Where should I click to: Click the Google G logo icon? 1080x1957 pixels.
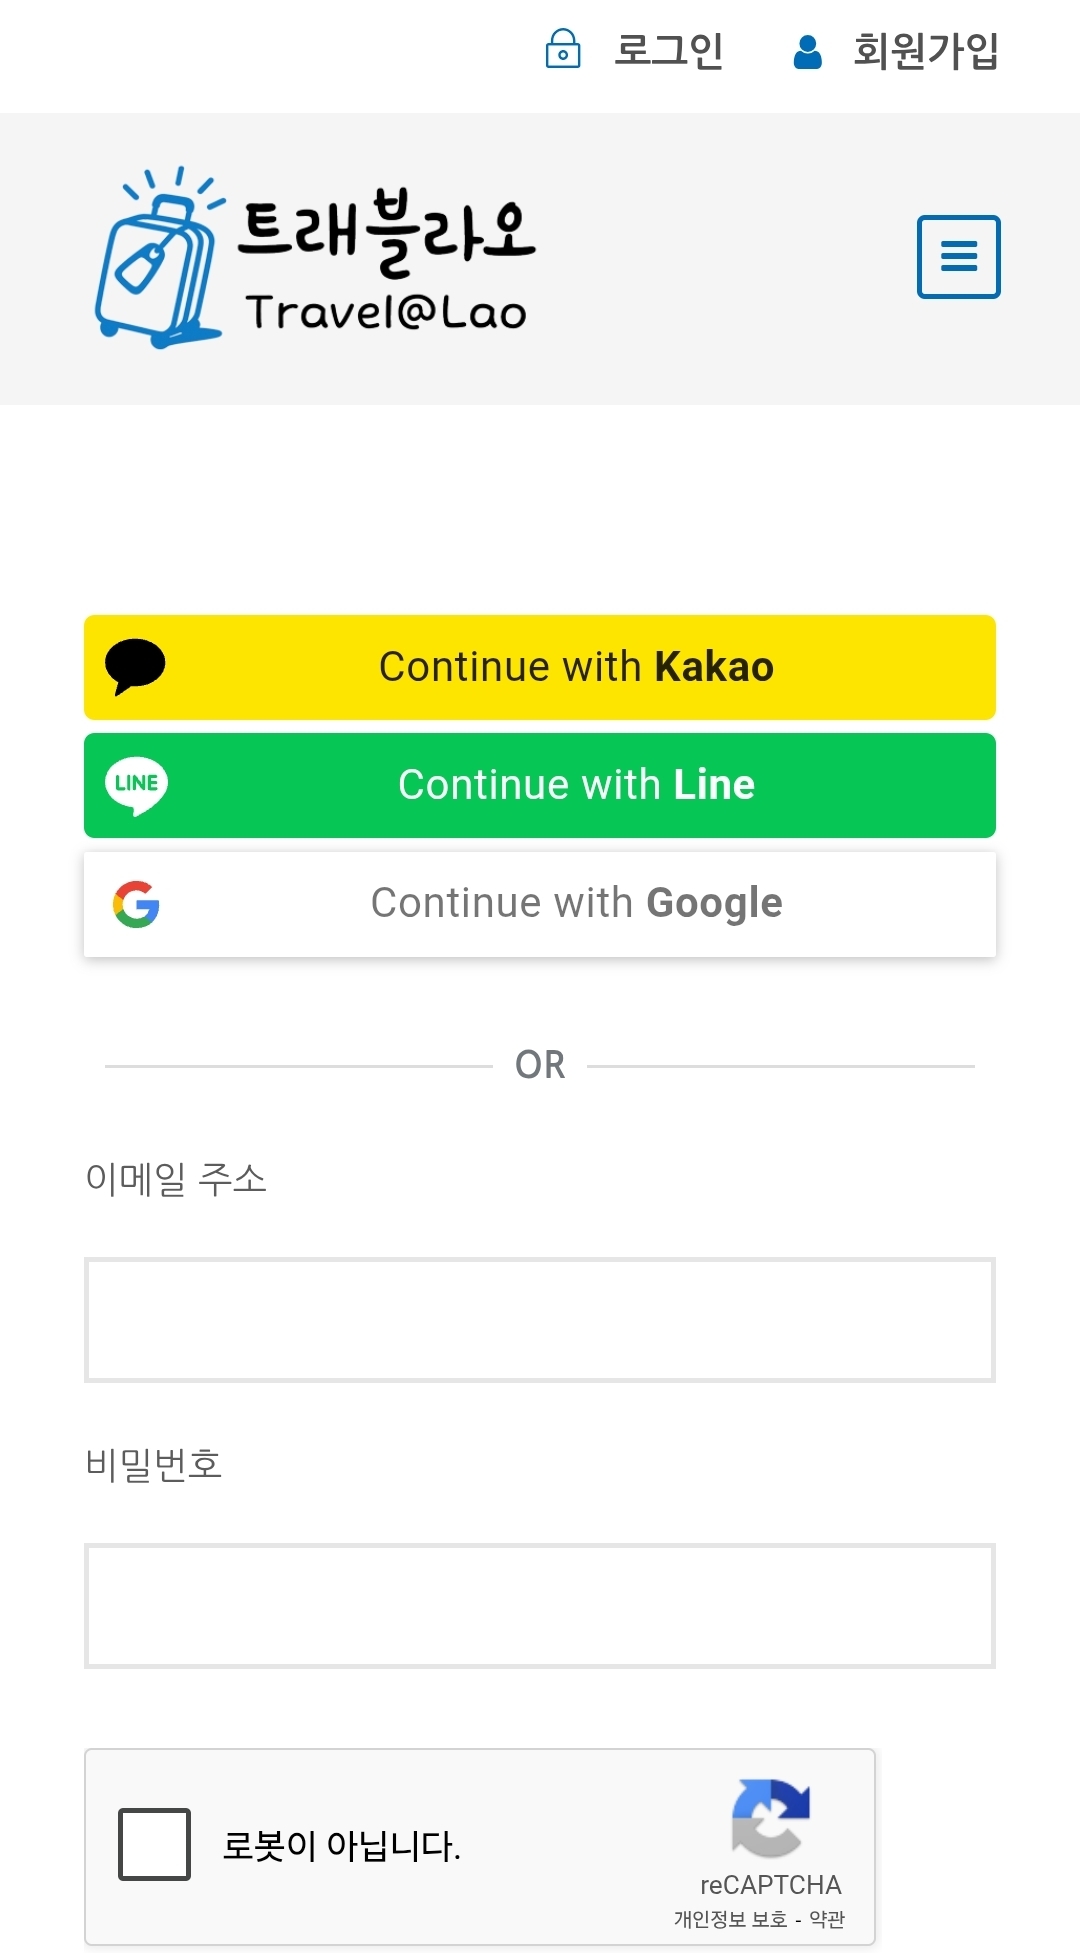pos(136,904)
